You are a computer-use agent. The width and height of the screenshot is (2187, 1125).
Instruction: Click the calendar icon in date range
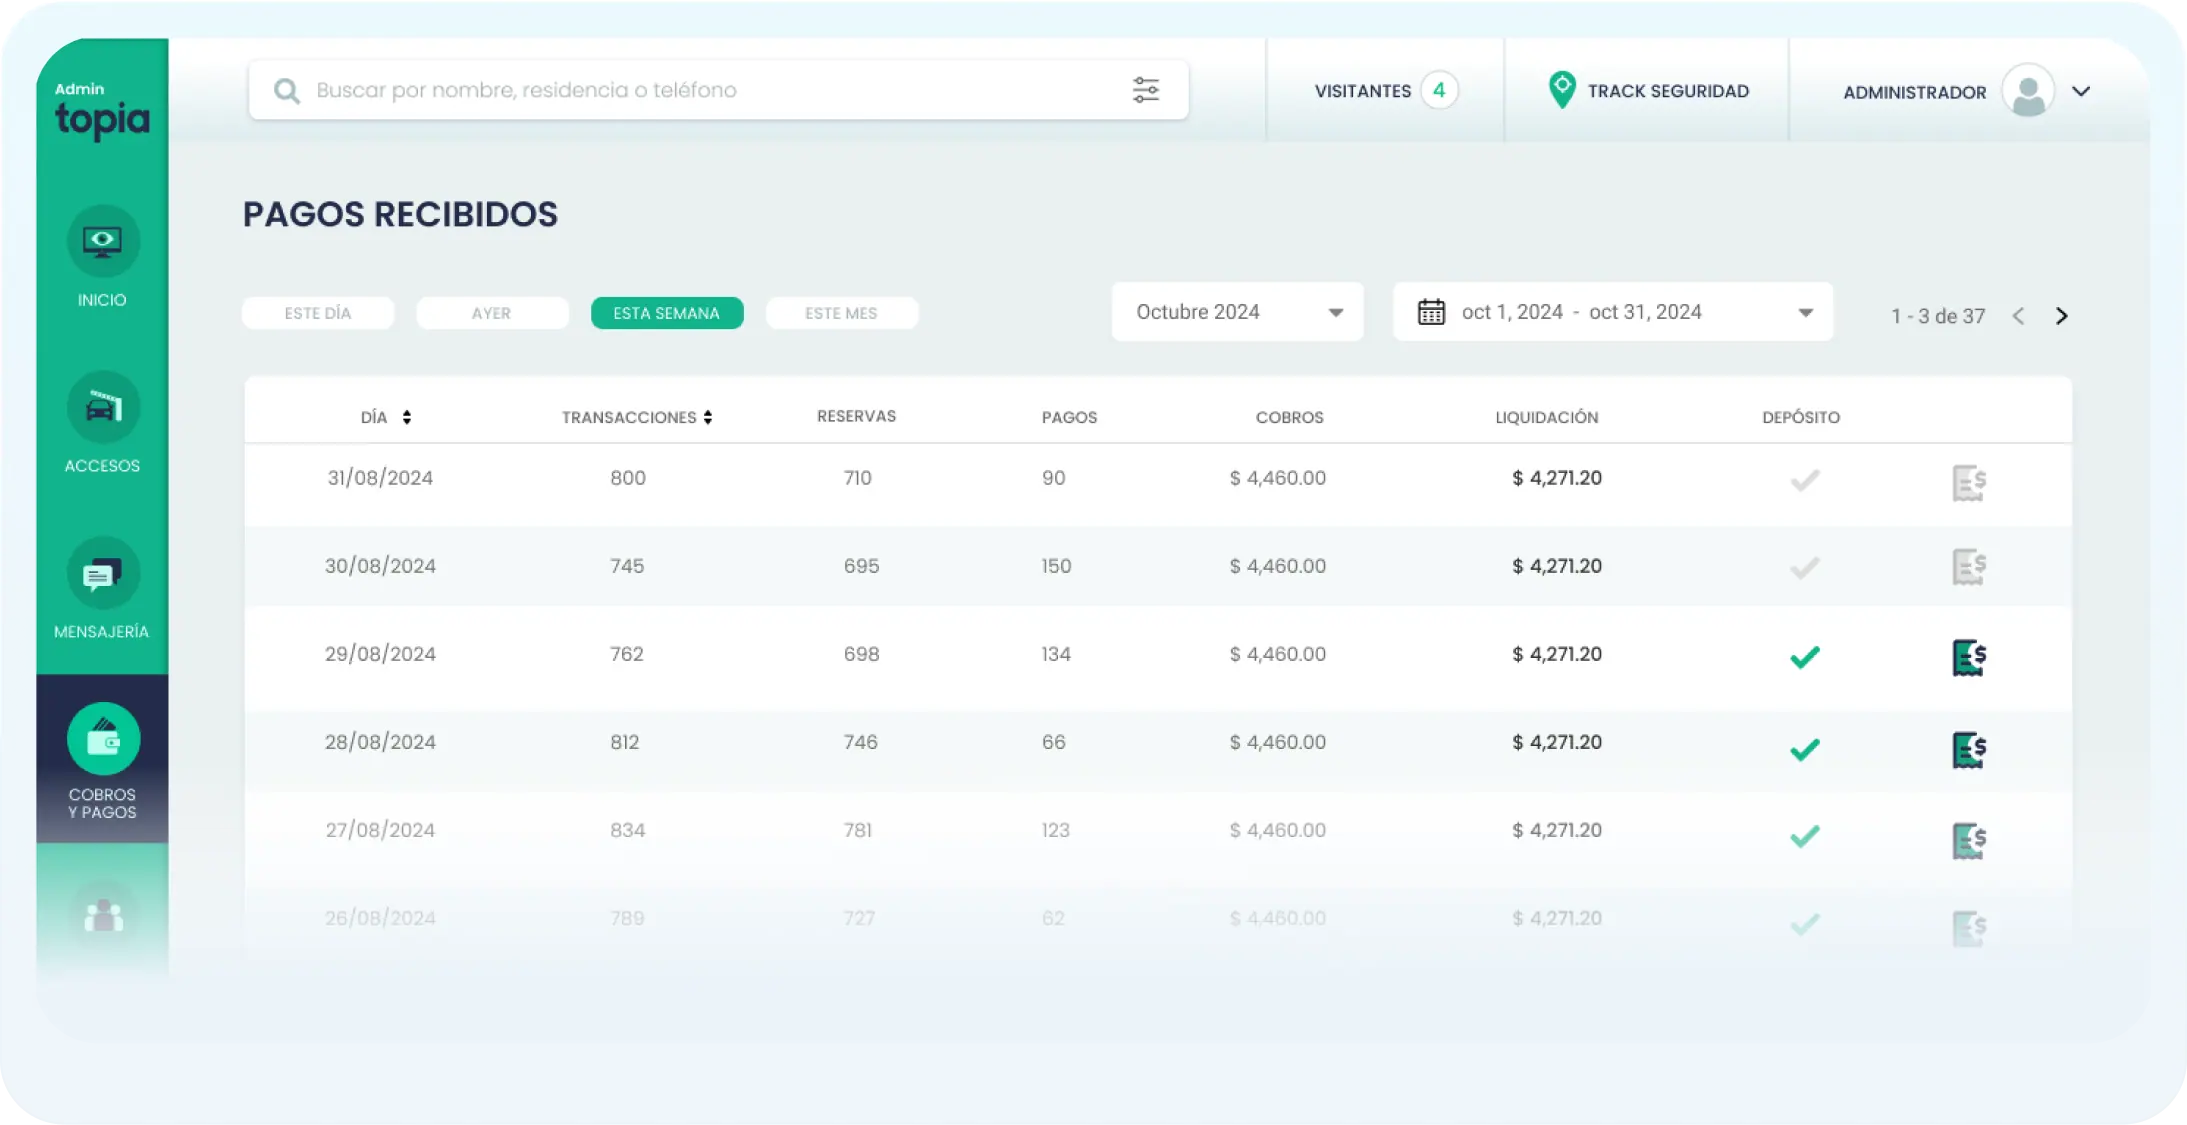pyautogui.click(x=1431, y=312)
